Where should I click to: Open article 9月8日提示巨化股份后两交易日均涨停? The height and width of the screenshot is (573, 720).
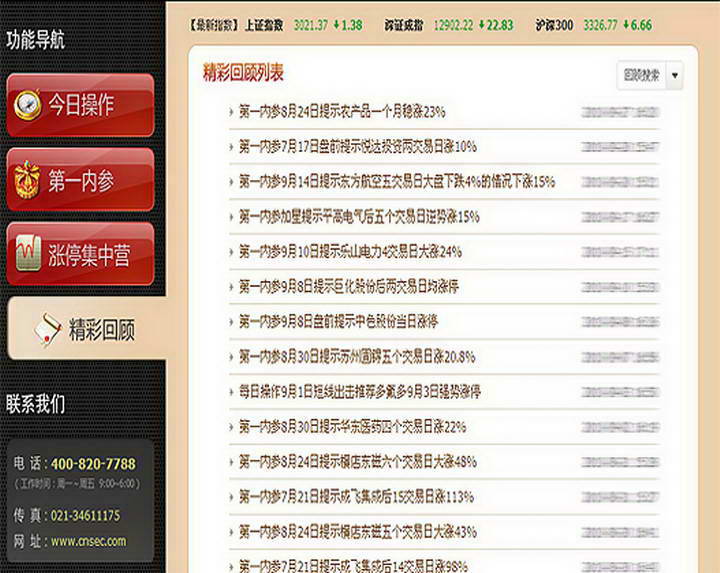coord(349,287)
